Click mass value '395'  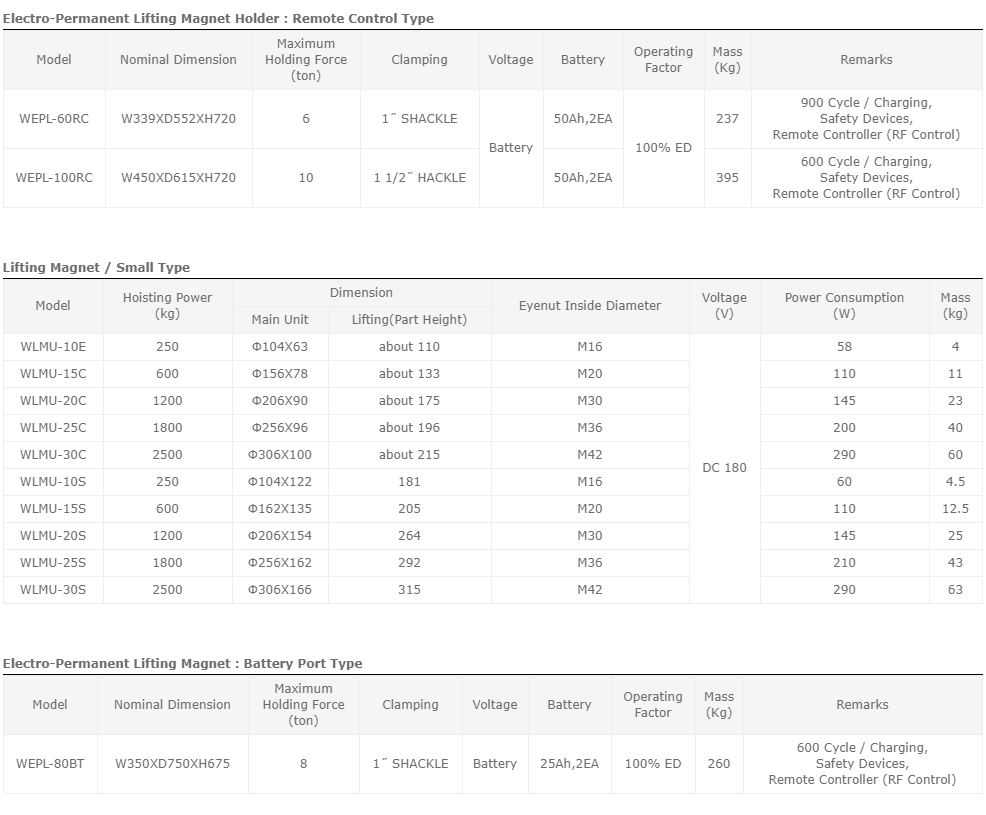coord(728,177)
